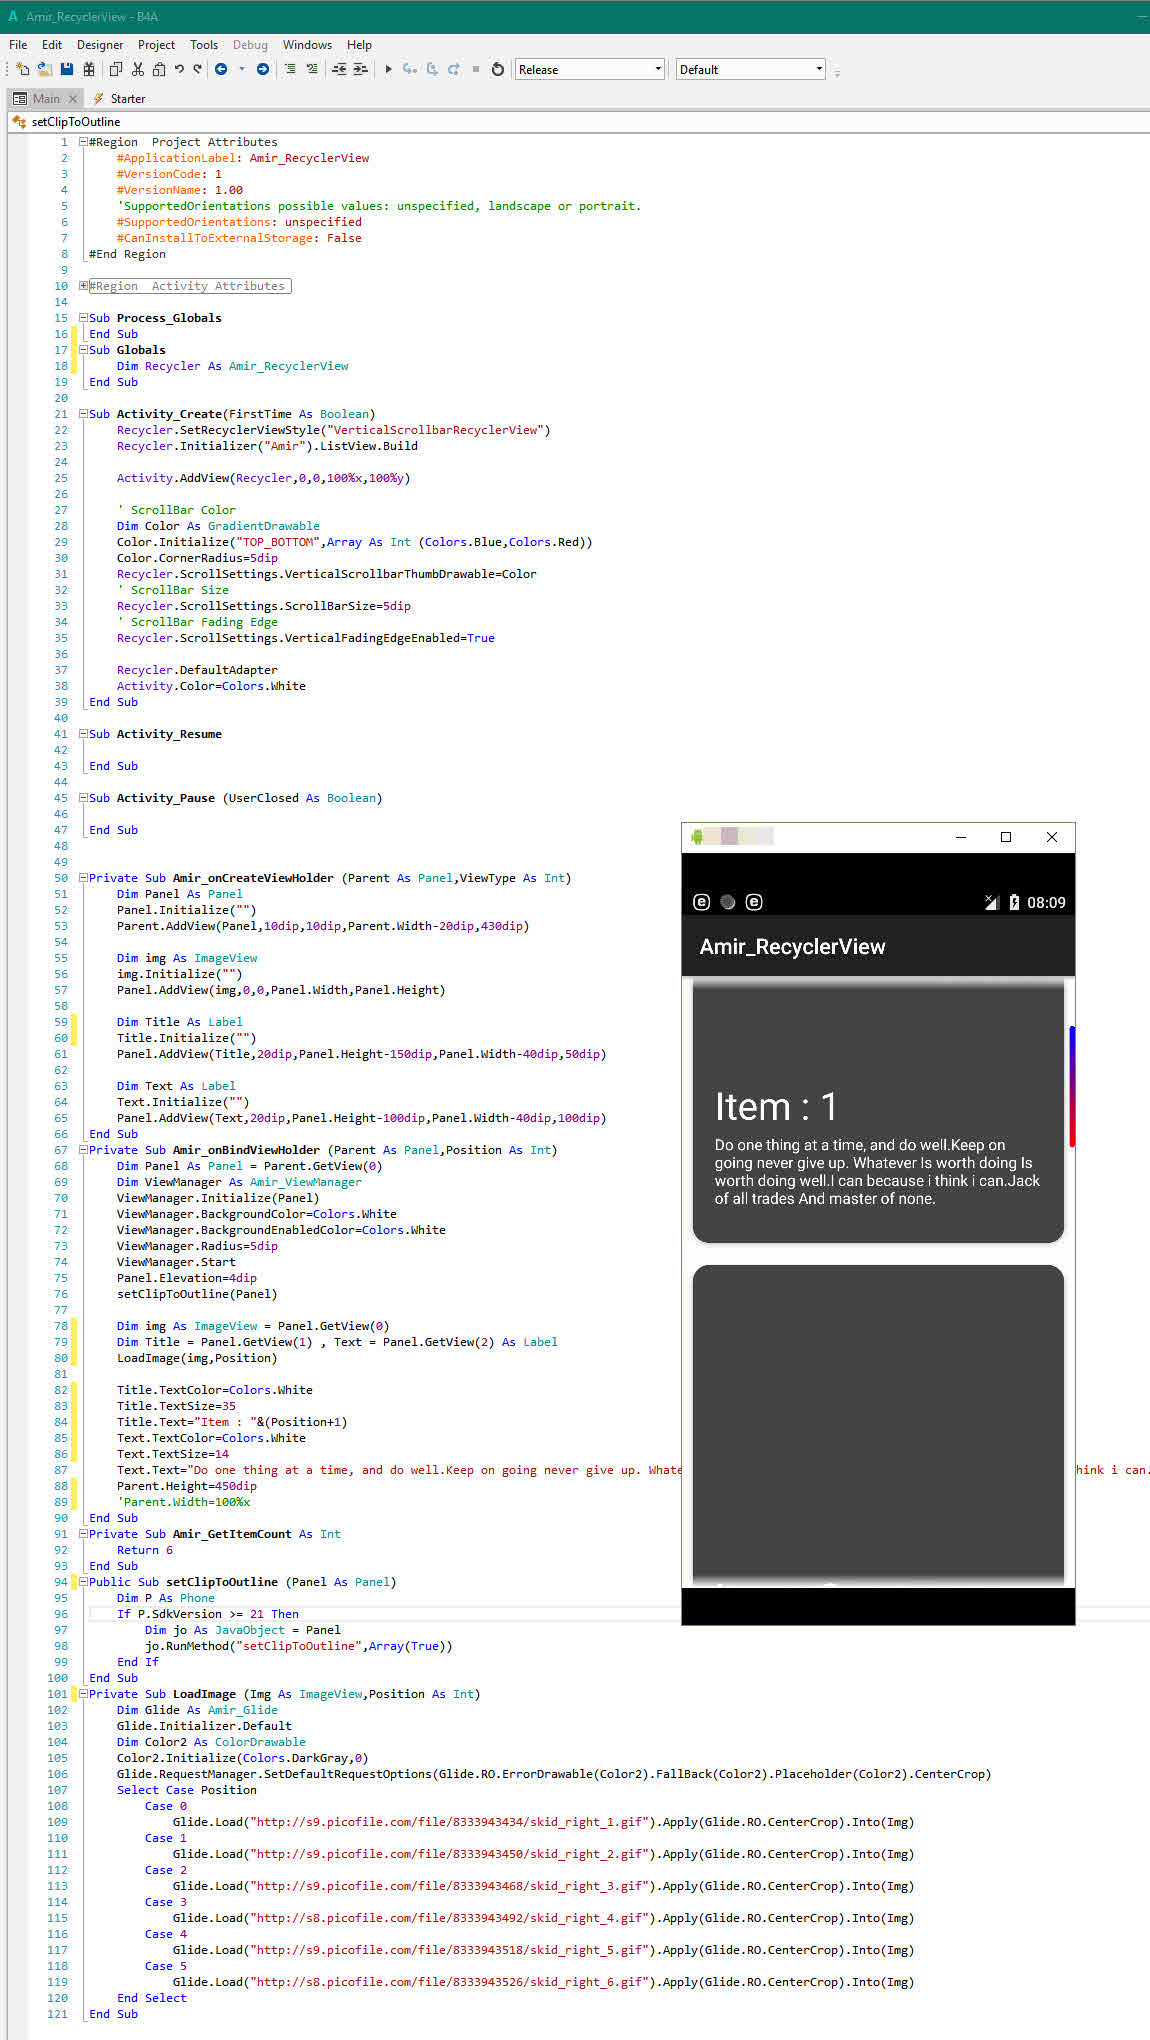Maximize the emulator window
This screenshot has height=2040, width=1150.
(1006, 837)
